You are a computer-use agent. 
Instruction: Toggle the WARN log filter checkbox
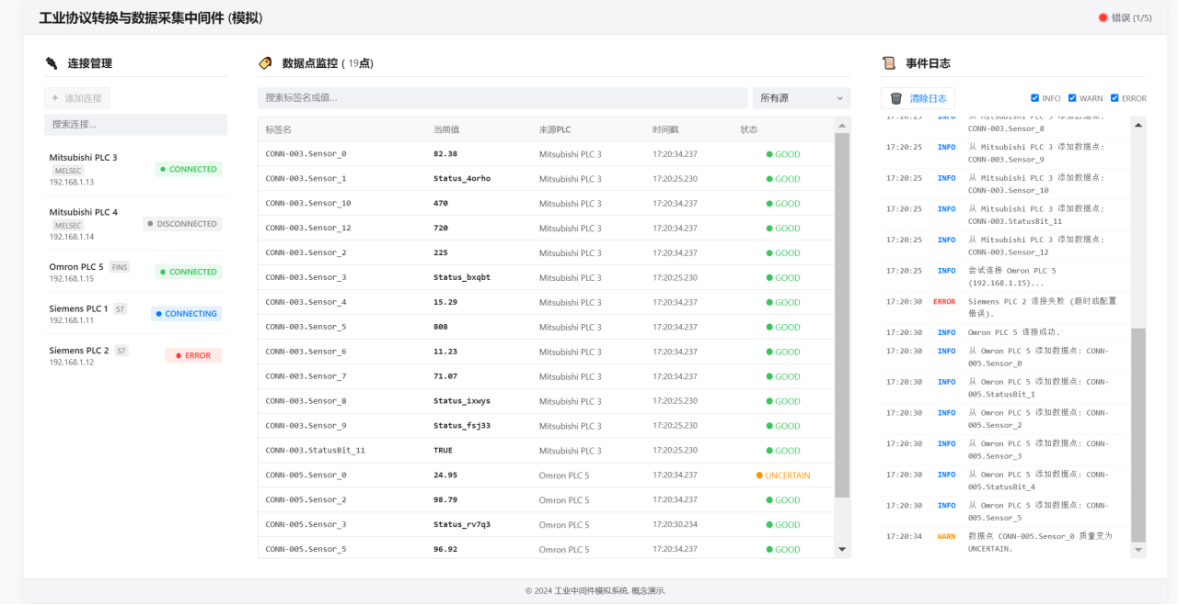point(1072,98)
